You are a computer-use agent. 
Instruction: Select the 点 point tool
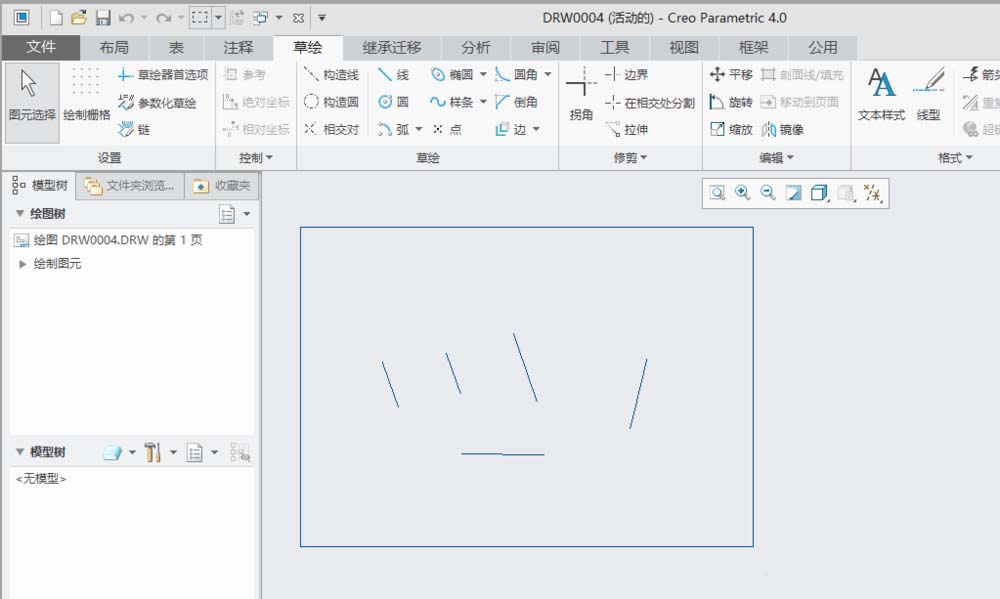pos(447,129)
